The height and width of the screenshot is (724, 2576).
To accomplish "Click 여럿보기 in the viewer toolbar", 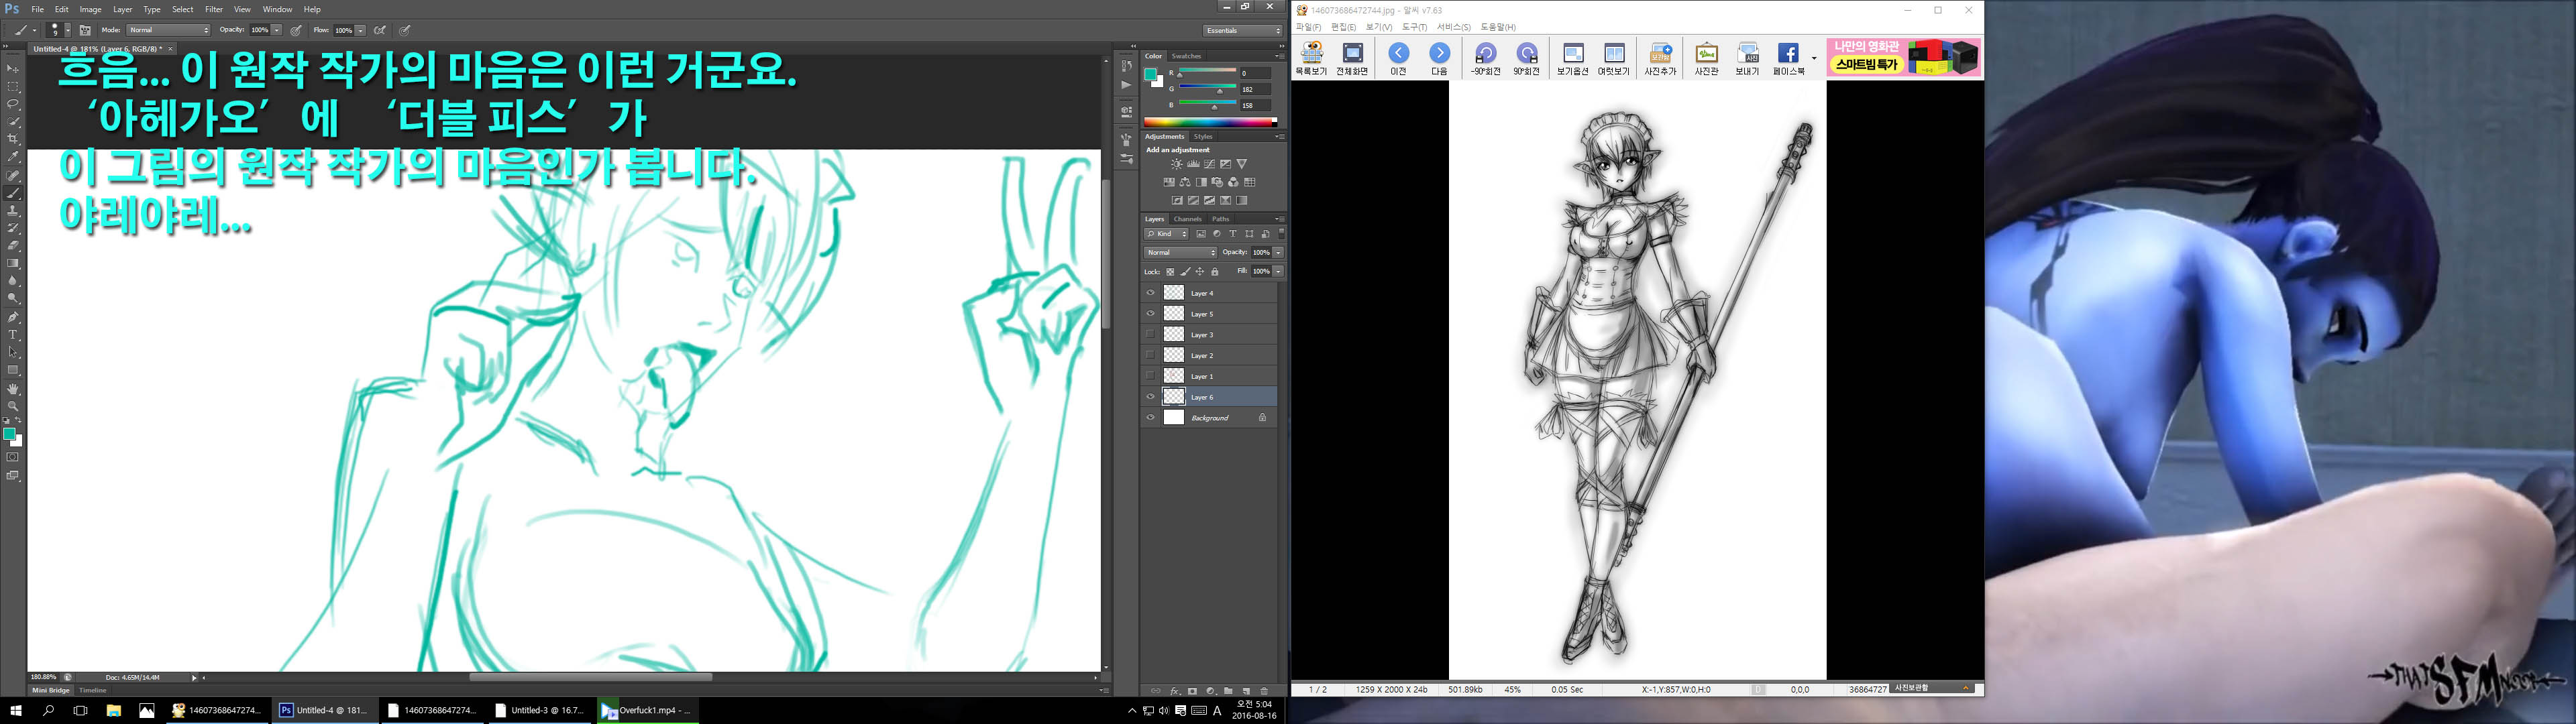I will click(x=1613, y=59).
